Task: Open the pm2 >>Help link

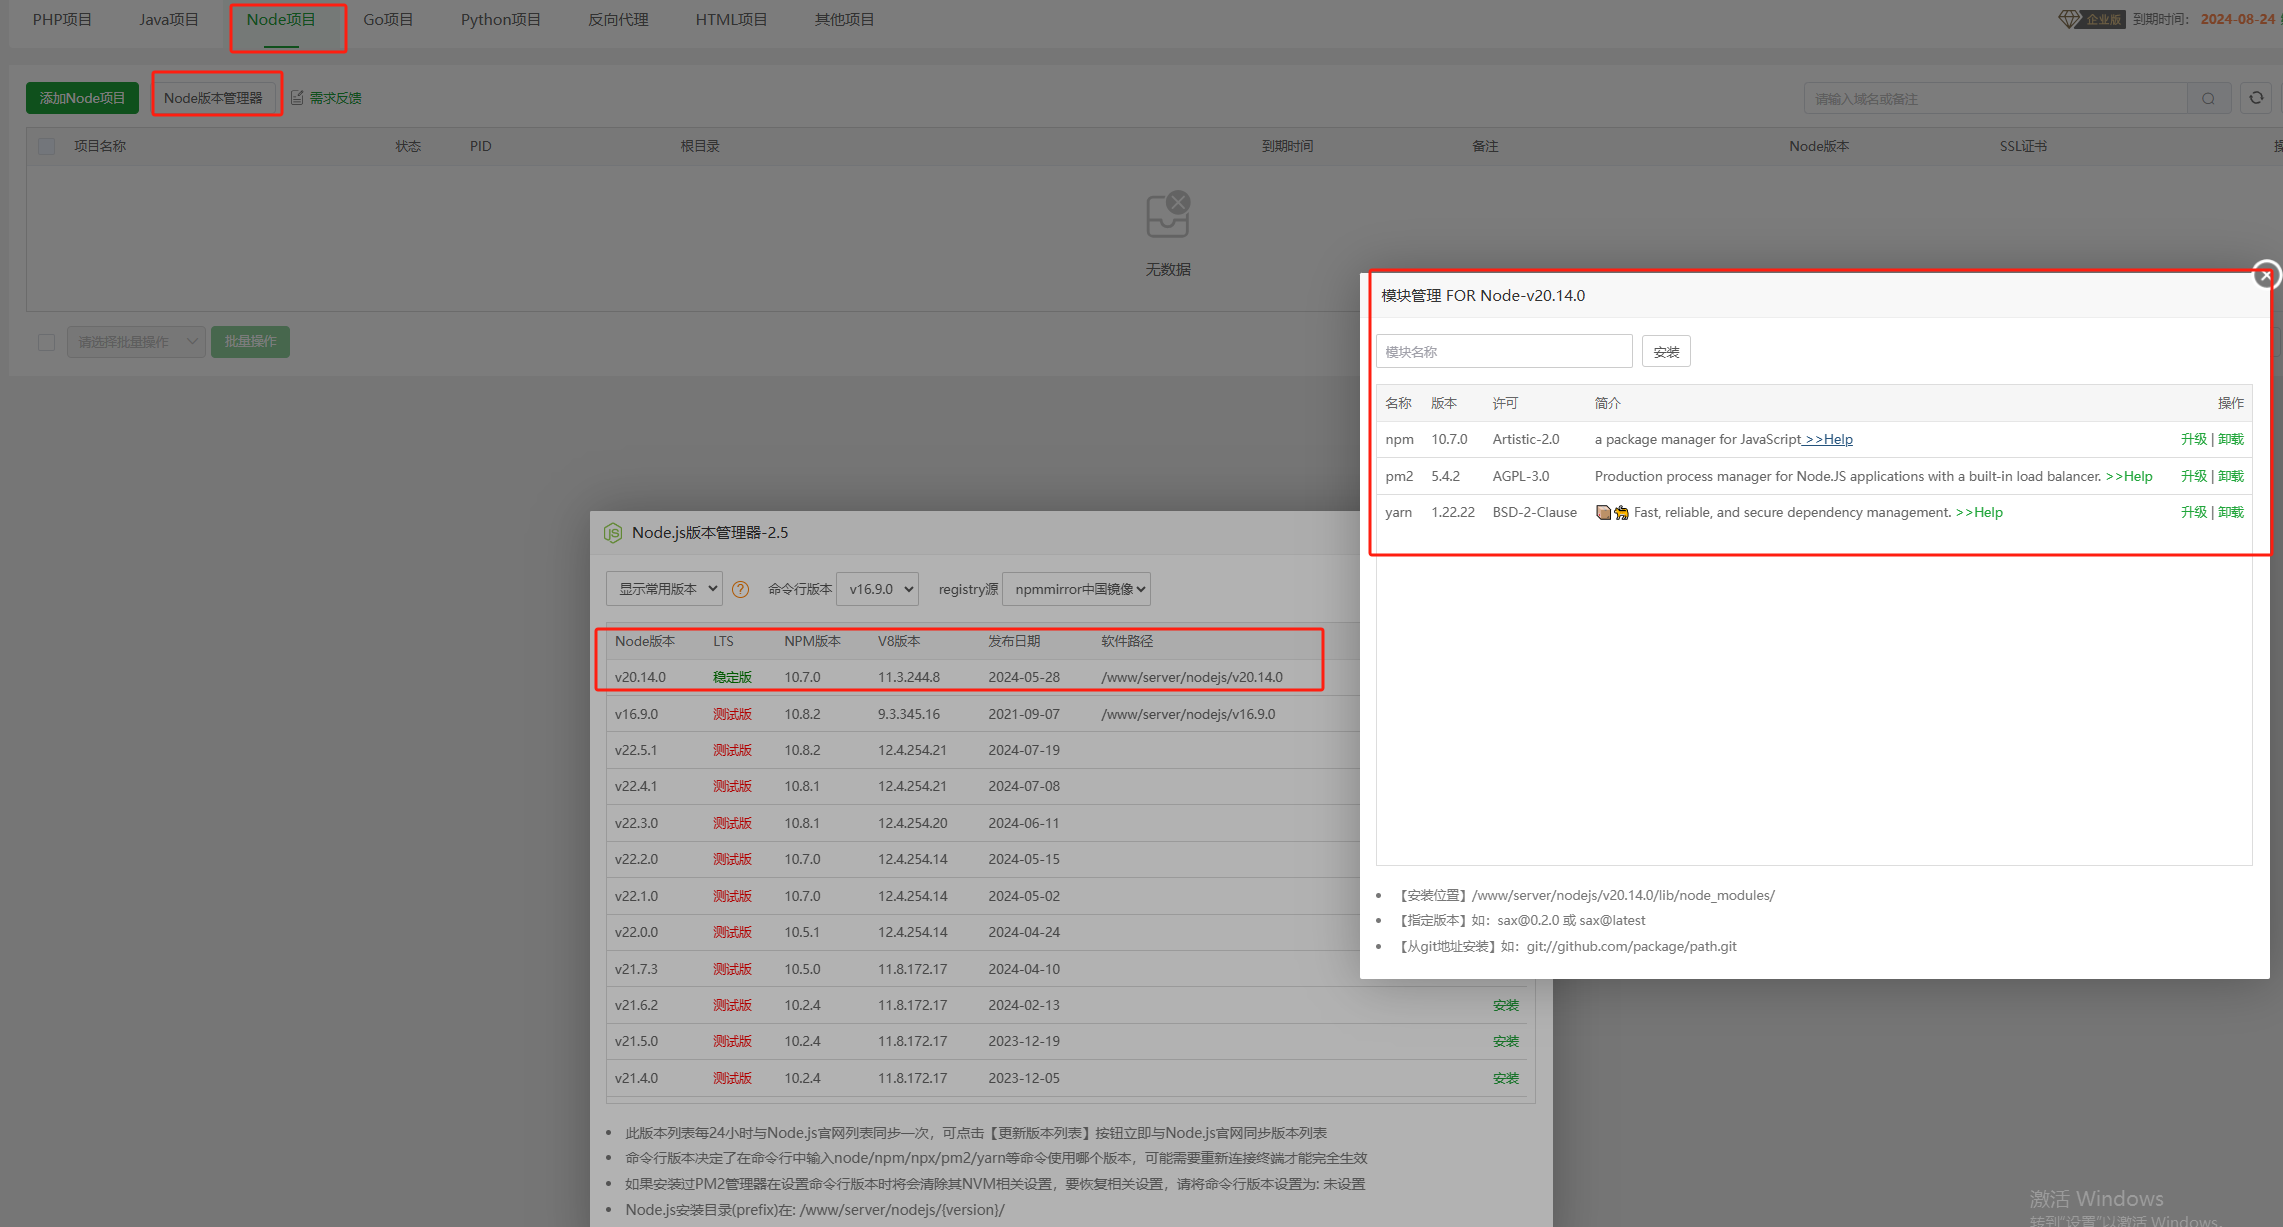Action: (2129, 476)
